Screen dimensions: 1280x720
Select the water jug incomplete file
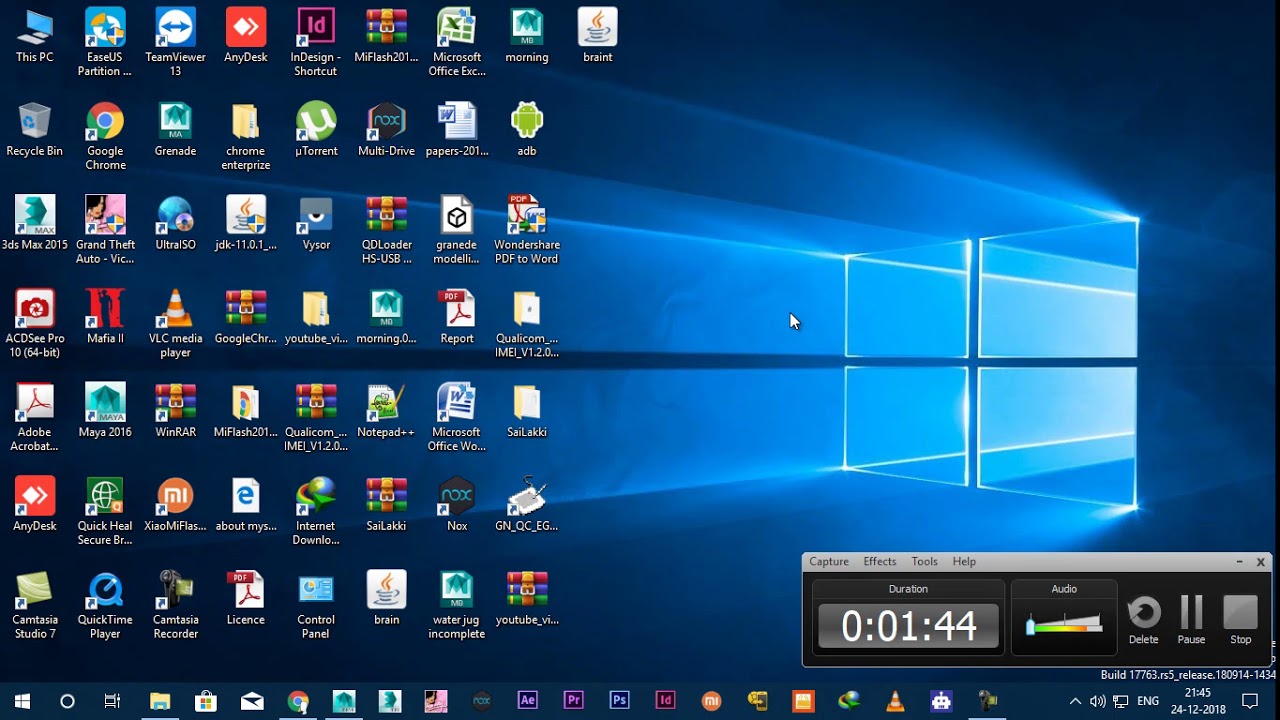tap(457, 605)
